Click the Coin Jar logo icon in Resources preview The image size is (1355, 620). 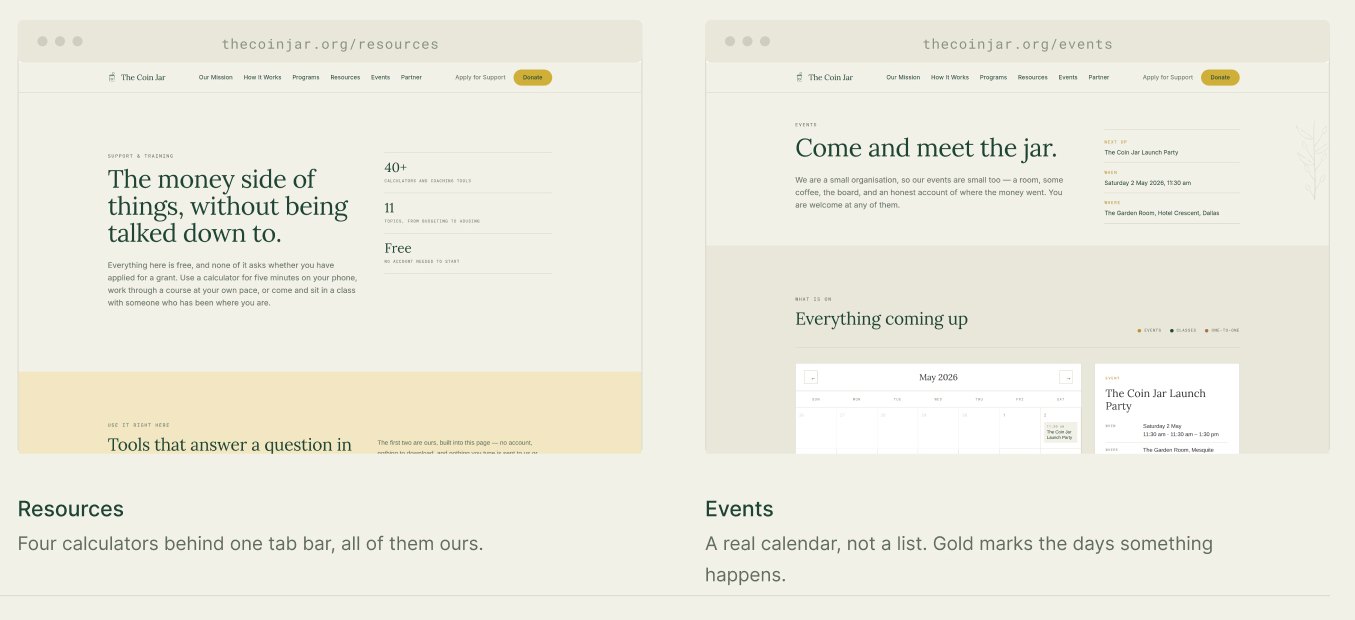point(112,77)
